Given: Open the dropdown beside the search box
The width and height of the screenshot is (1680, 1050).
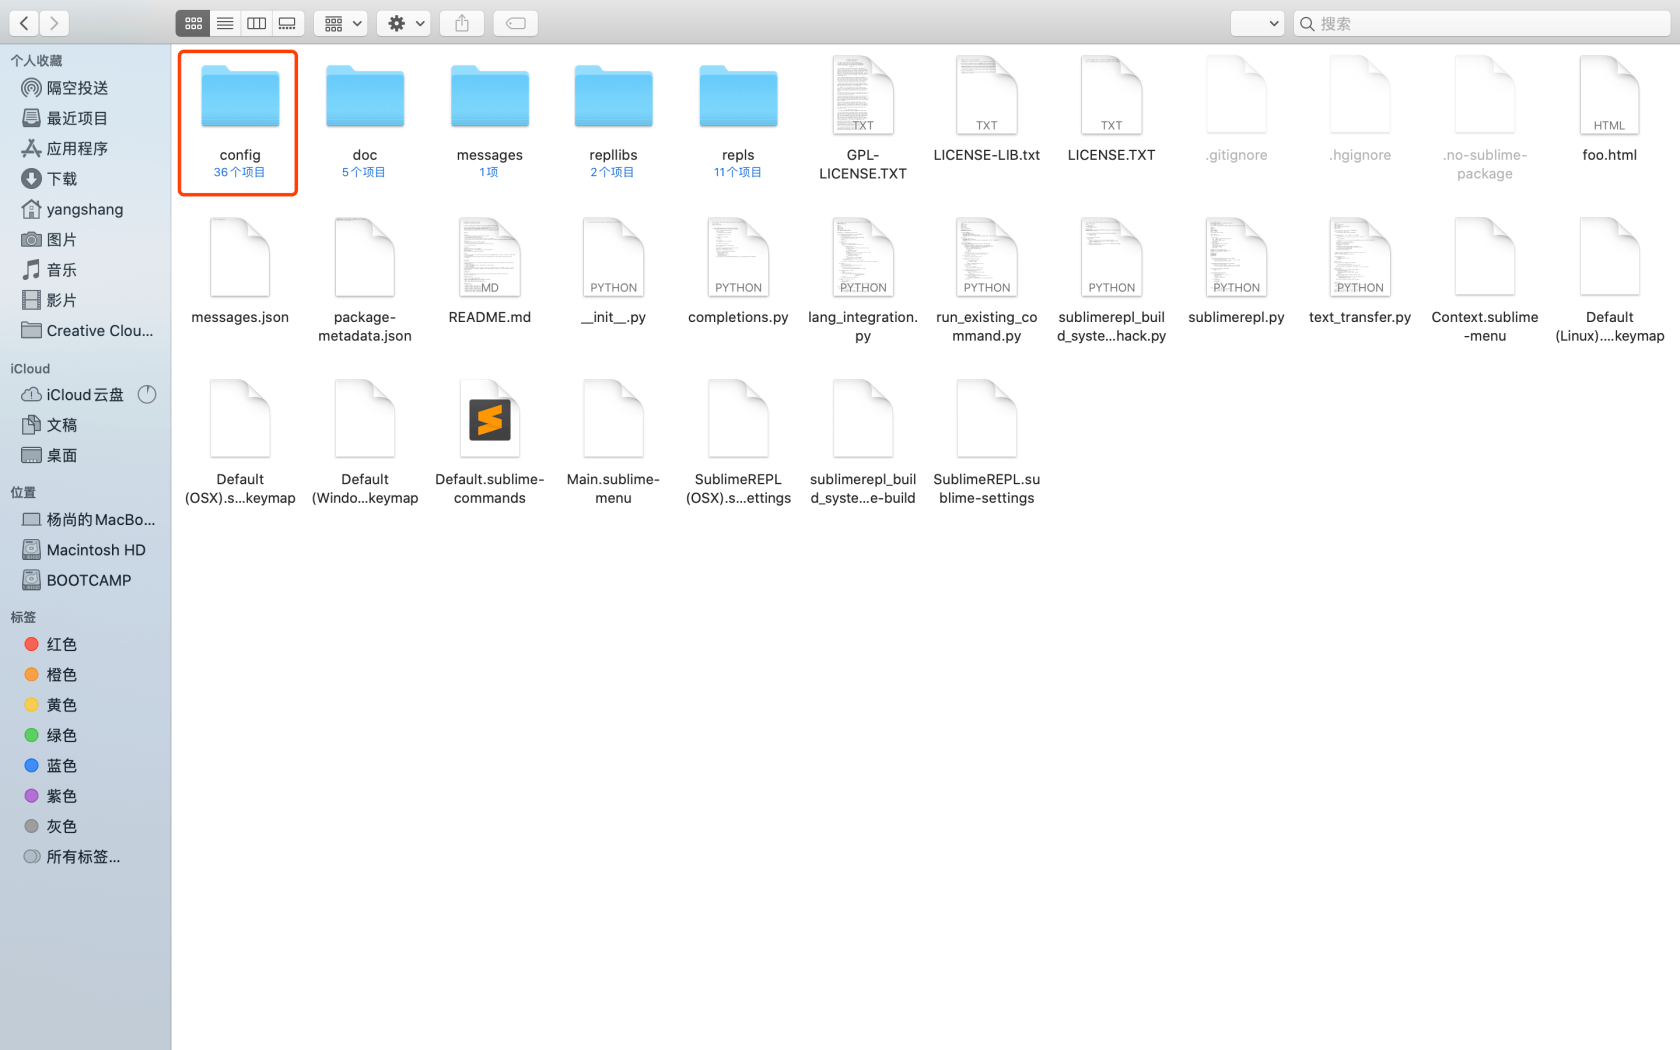Looking at the screenshot, I should (1257, 23).
